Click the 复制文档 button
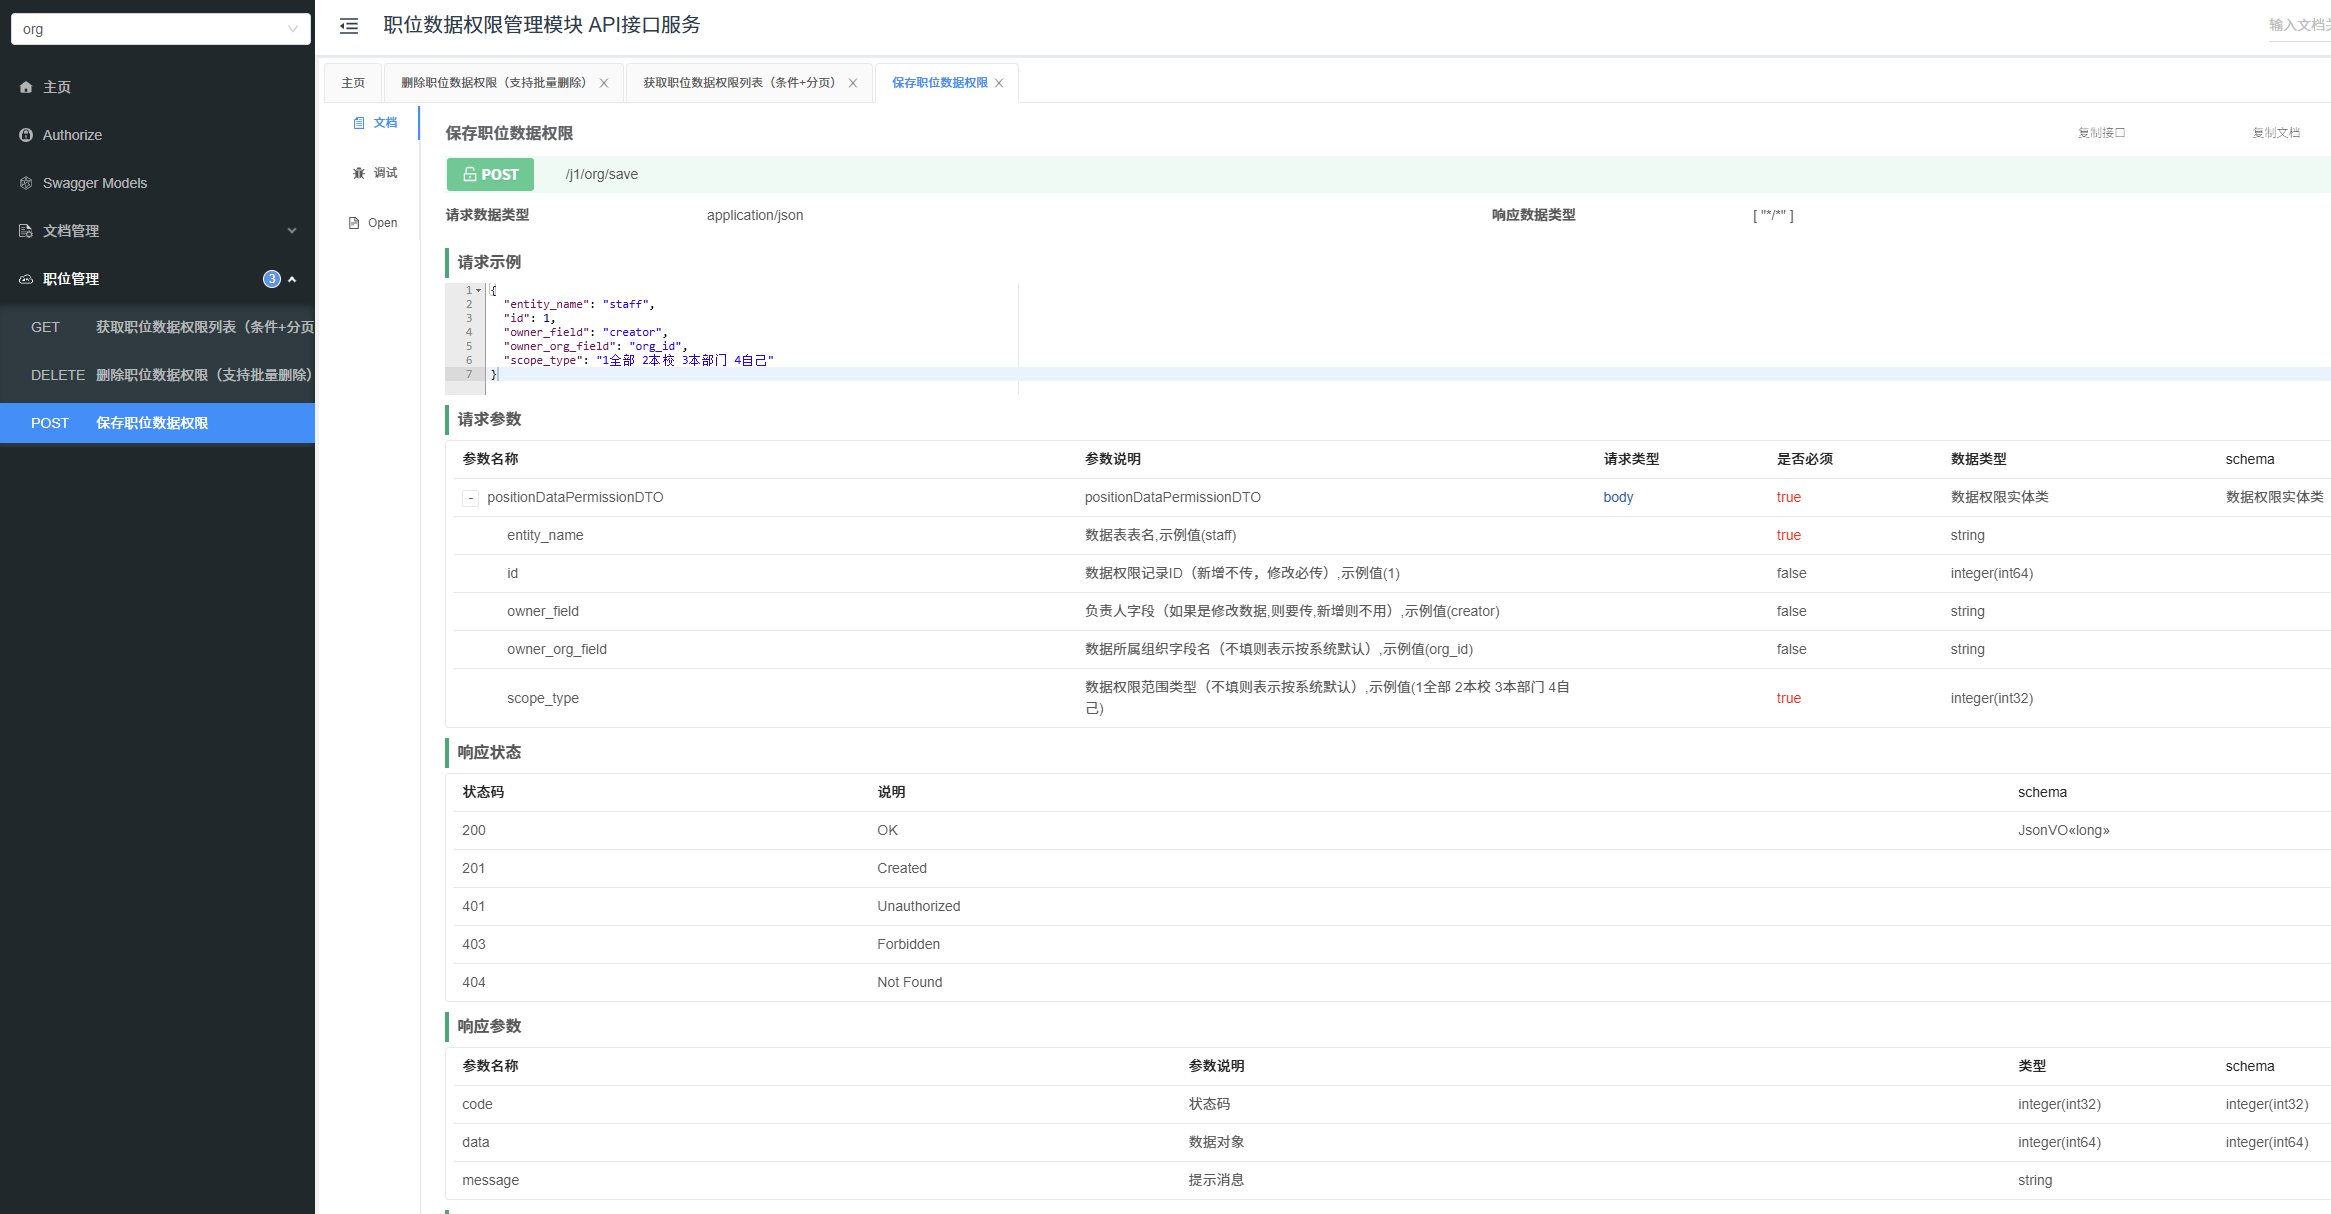The height and width of the screenshot is (1214, 2331). coord(2275,133)
